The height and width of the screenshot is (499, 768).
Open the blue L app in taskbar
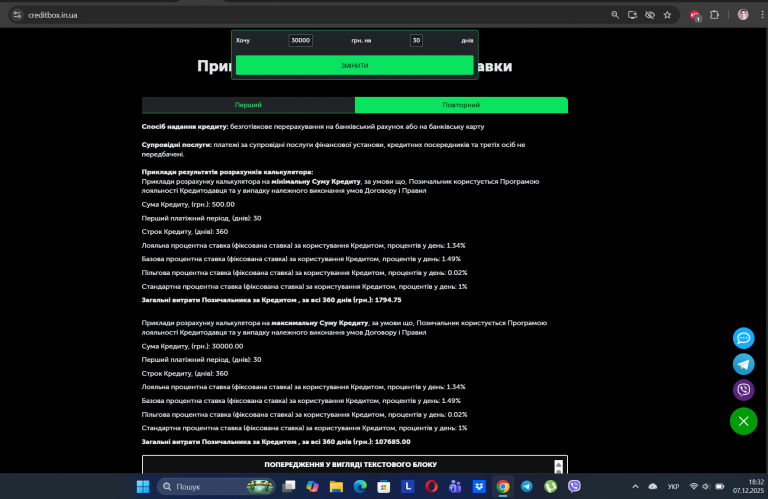click(x=408, y=486)
